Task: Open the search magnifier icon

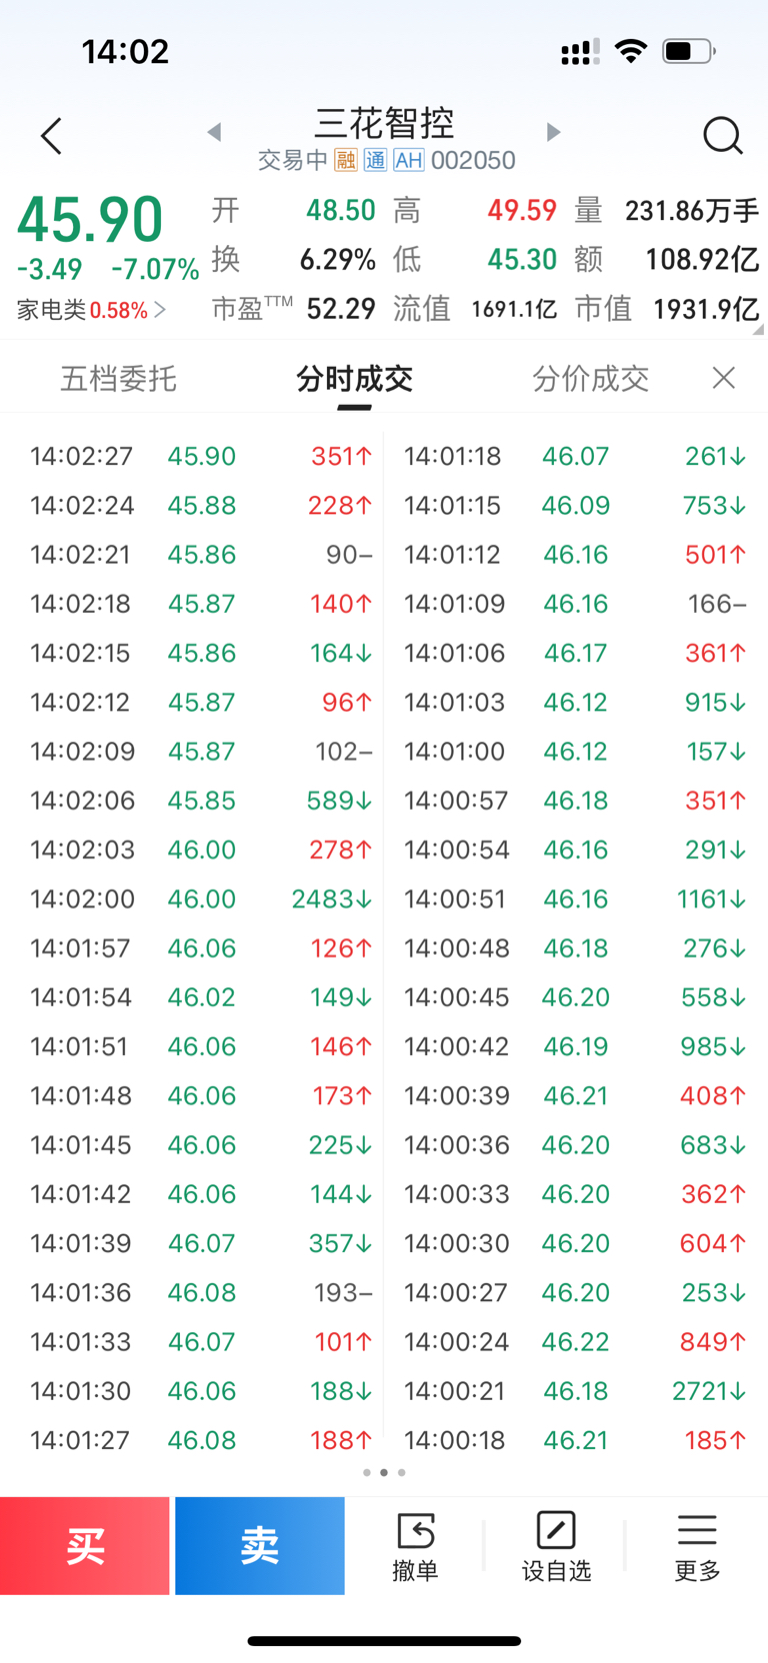Action: pos(722,136)
